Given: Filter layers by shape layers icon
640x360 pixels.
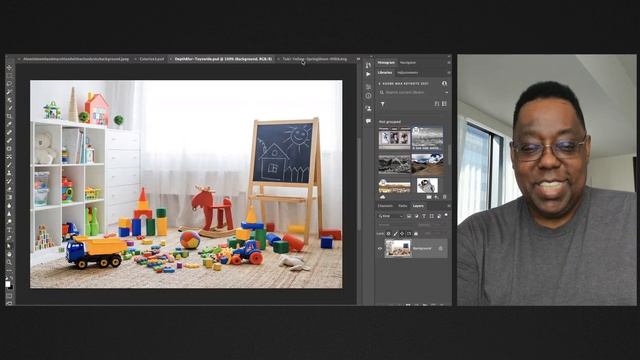Looking at the screenshot, I should click(431, 216).
